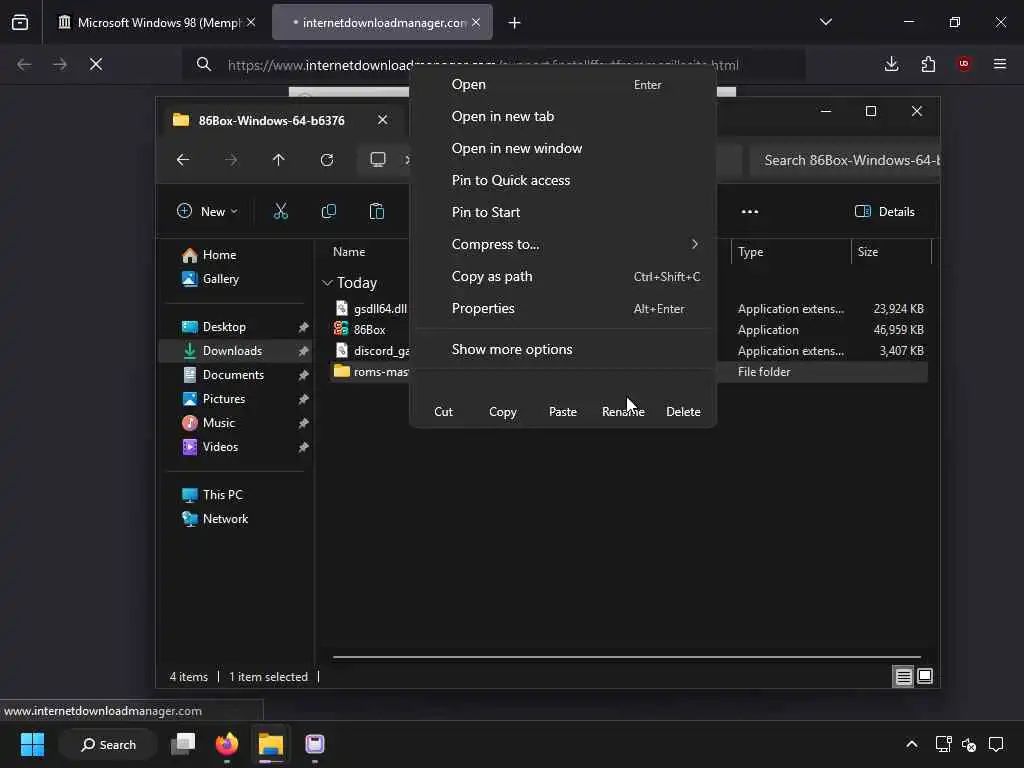Close the 86Box-Windows-64-b6376 Explorer tab
Image resolution: width=1024 pixels, height=768 pixels.
(383, 120)
